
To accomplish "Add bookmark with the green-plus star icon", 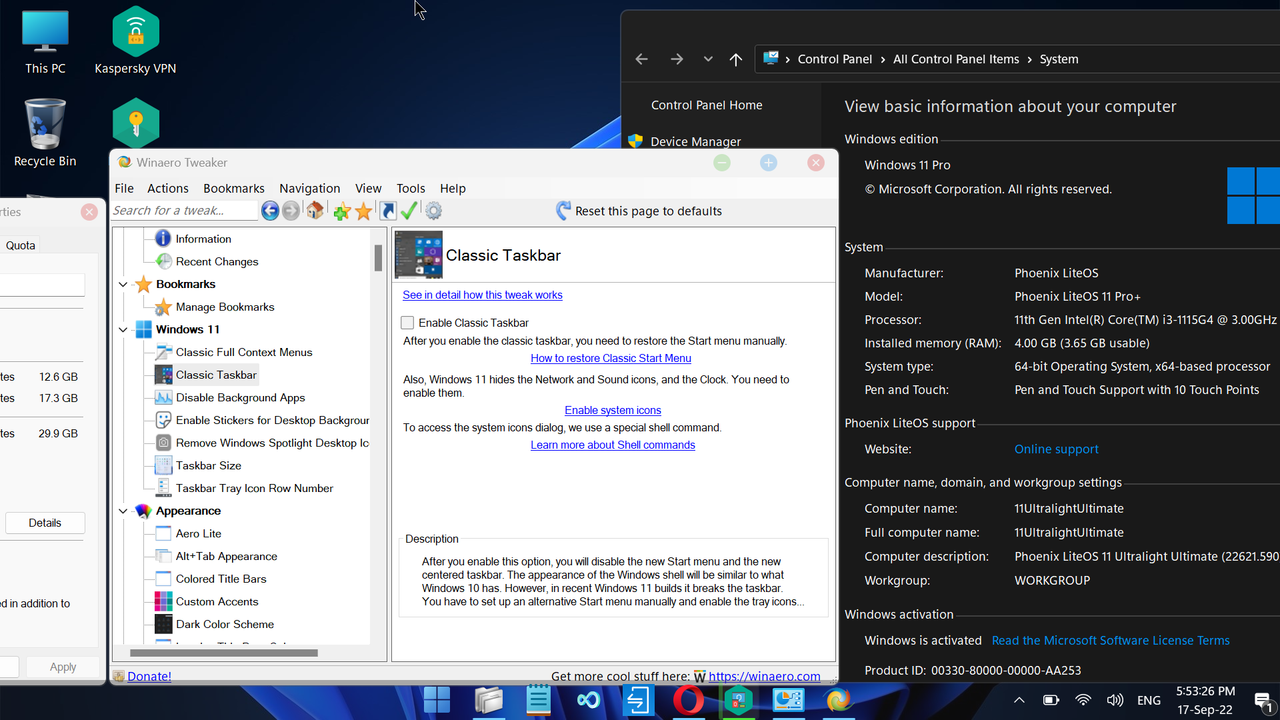I will (x=342, y=211).
